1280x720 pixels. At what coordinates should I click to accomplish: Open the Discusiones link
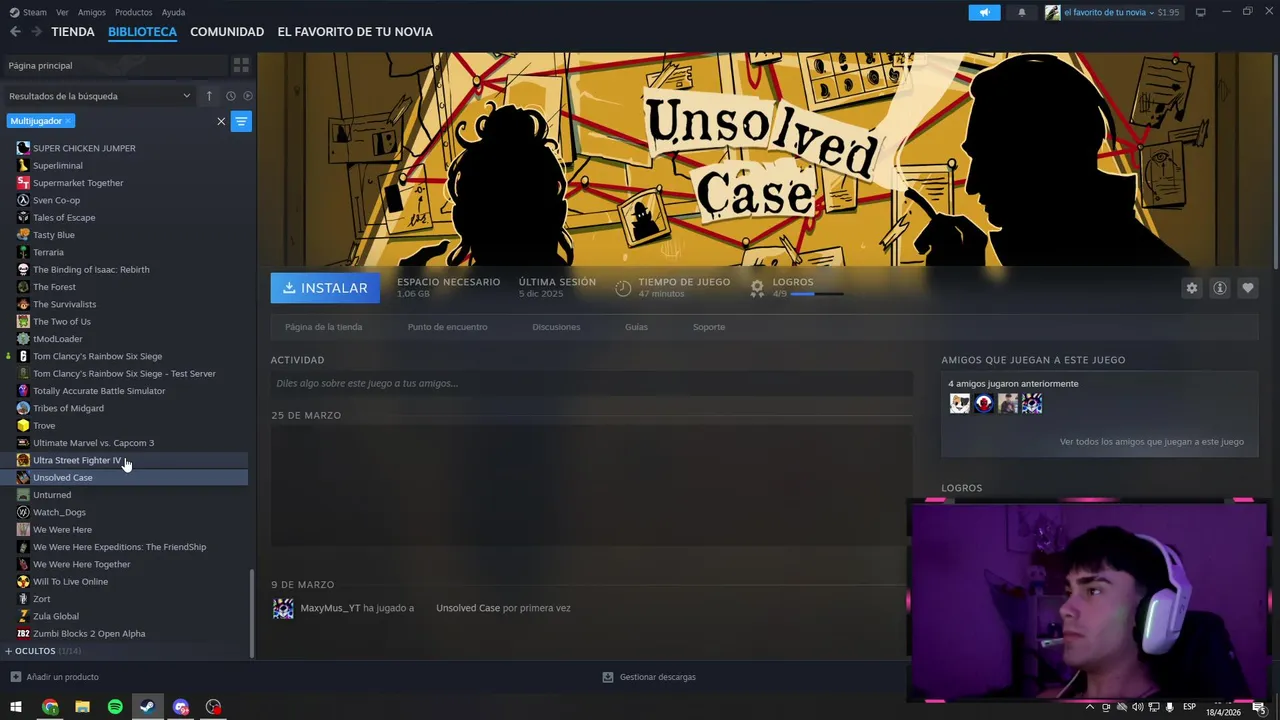click(556, 327)
